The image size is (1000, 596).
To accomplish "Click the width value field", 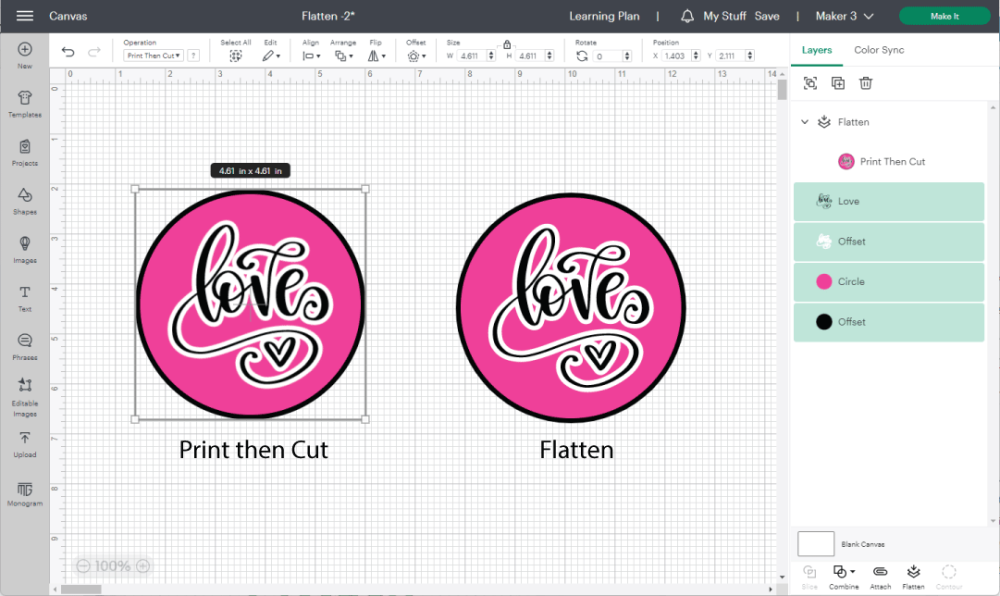I will coord(472,56).
